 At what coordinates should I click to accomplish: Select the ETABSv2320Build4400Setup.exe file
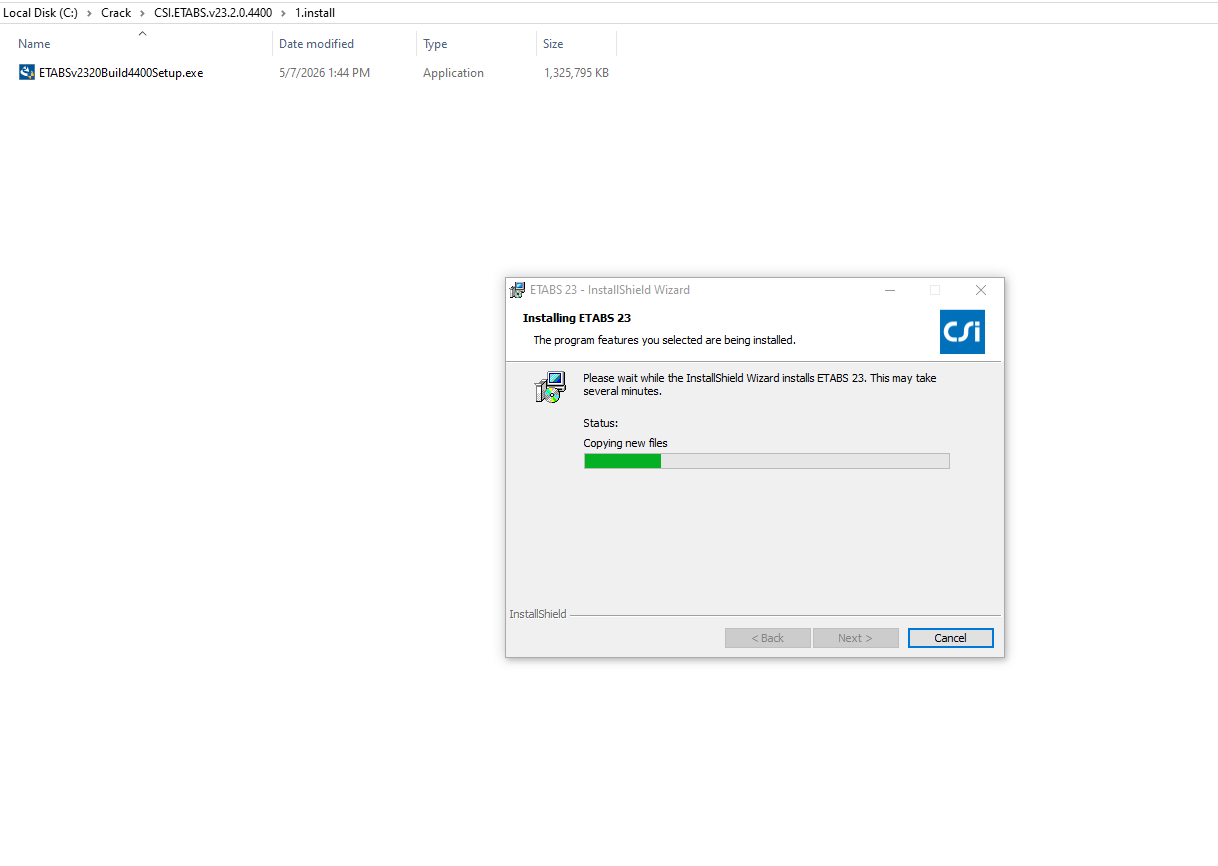click(120, 73)
